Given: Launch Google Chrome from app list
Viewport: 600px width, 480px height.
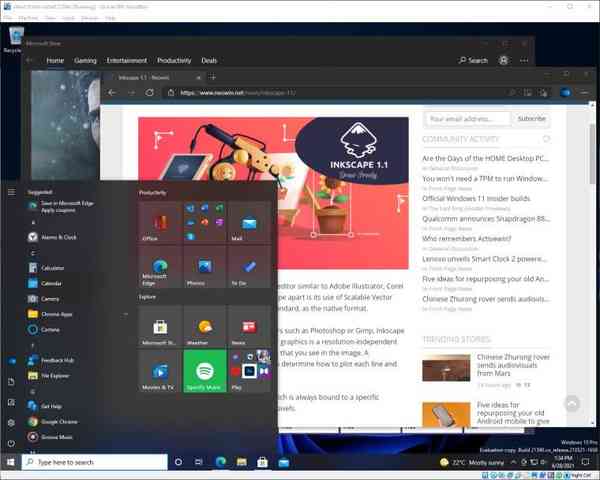Looking at the screenshot, I should 54,421.
